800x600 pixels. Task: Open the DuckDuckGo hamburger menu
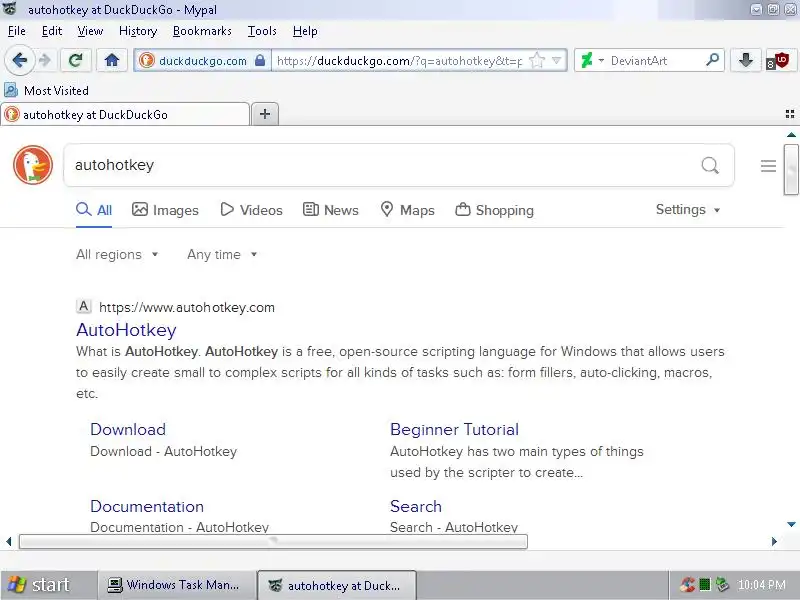[768, 166]
